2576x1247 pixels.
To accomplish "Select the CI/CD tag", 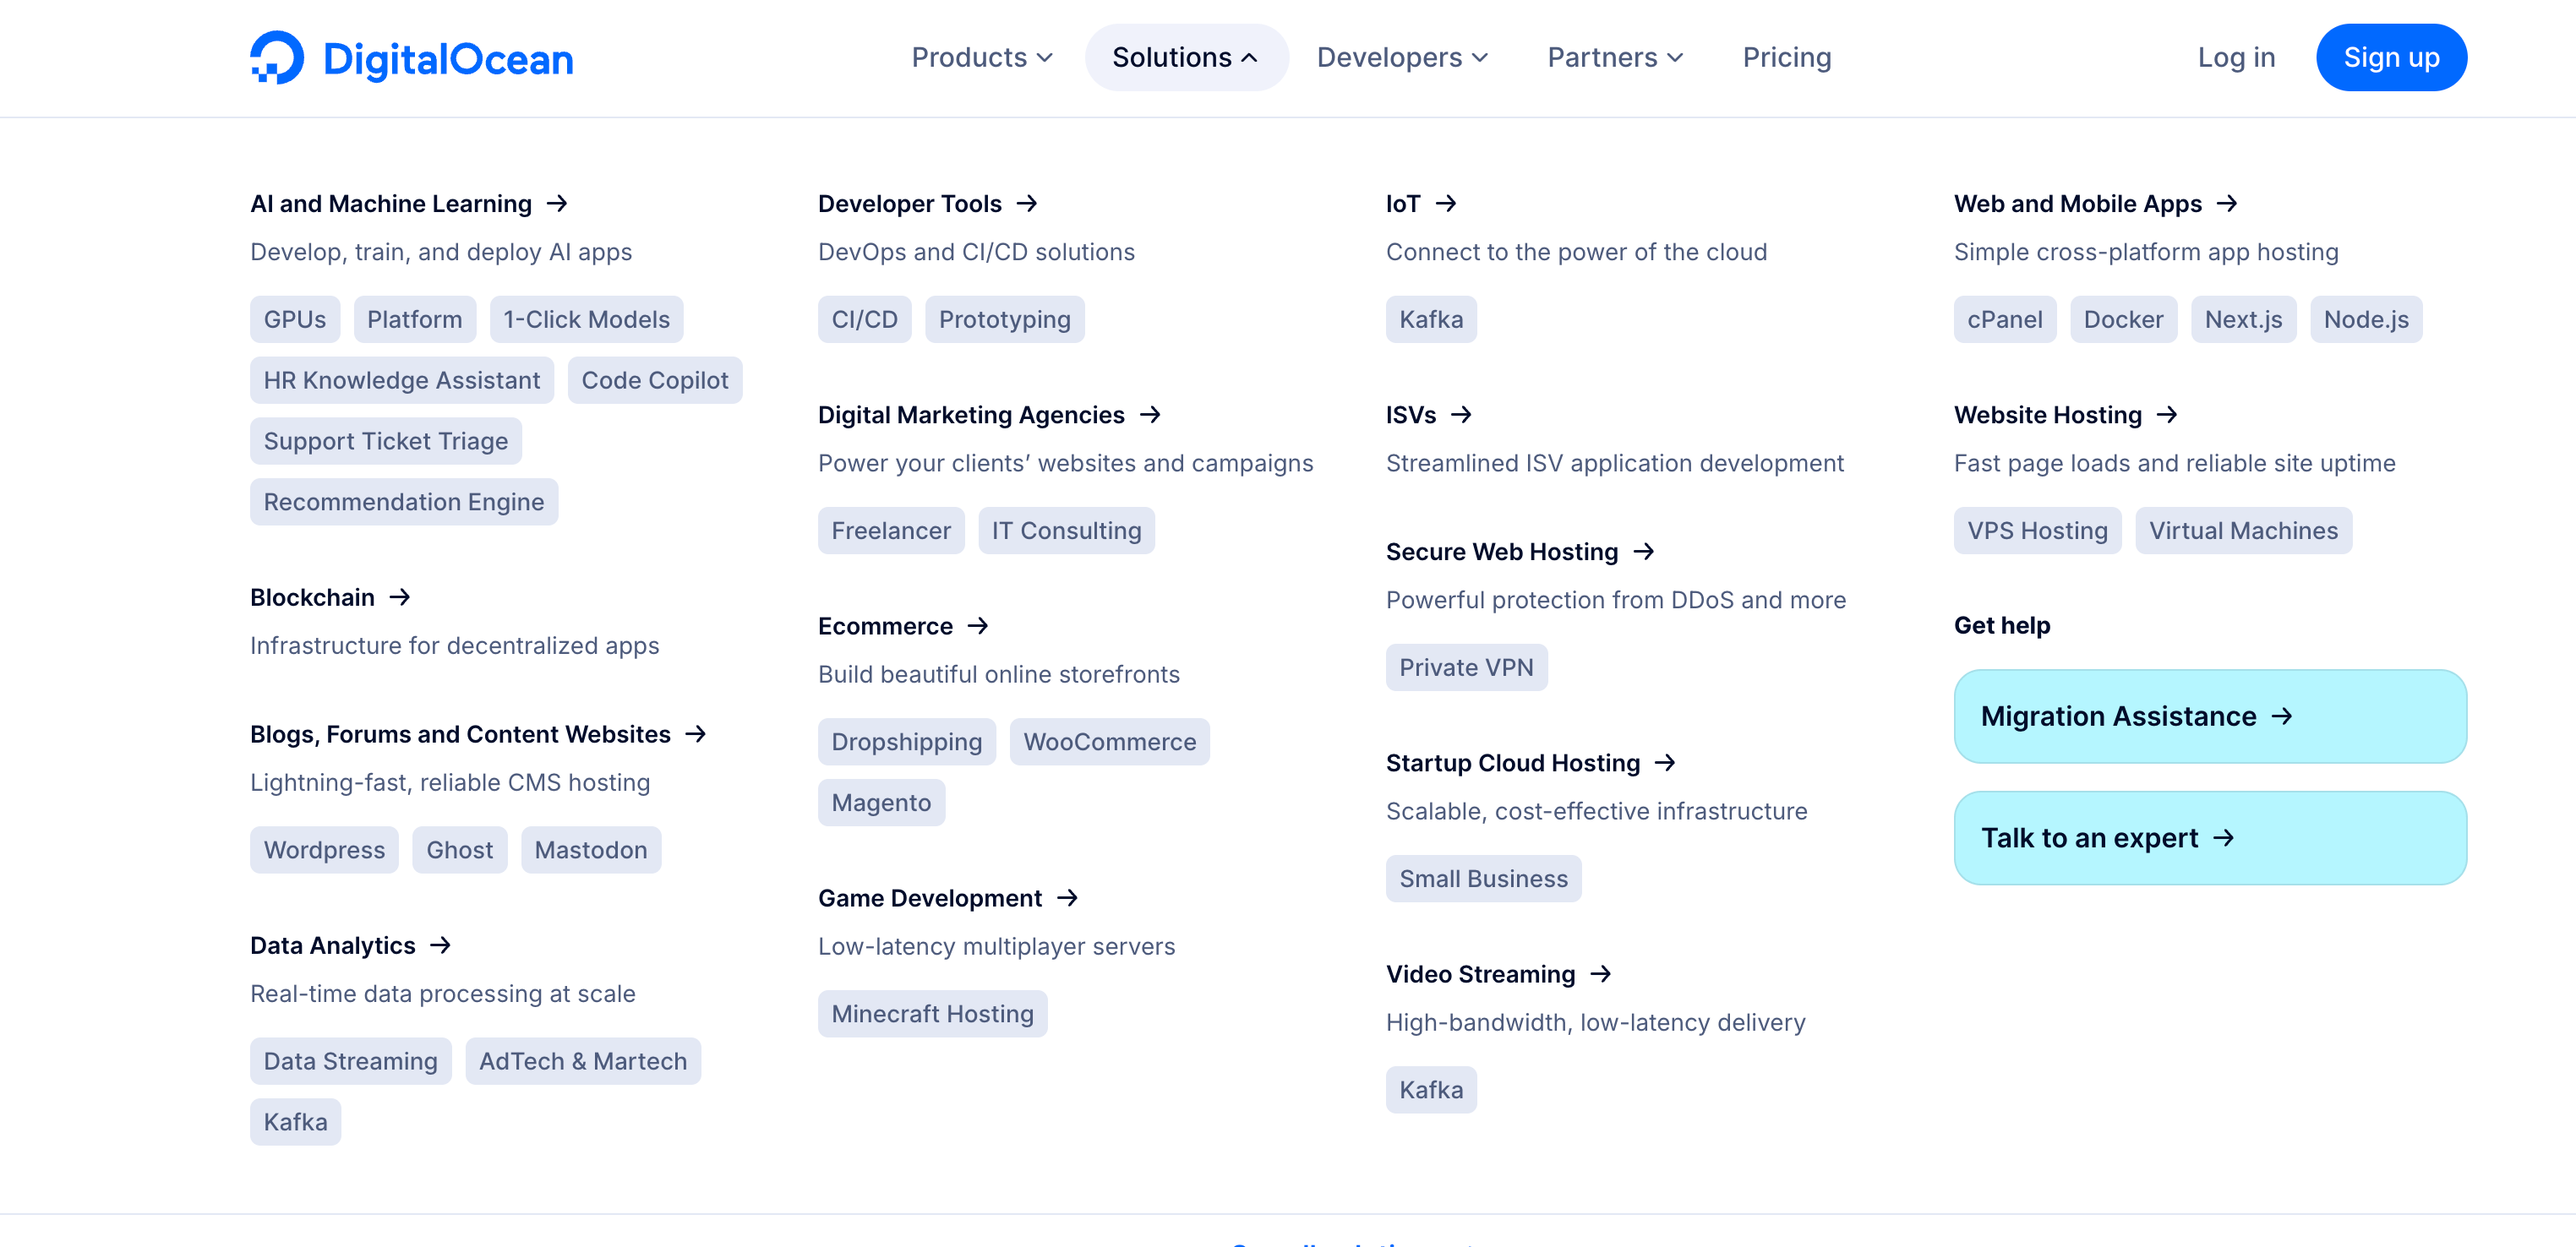I will 865,319.
